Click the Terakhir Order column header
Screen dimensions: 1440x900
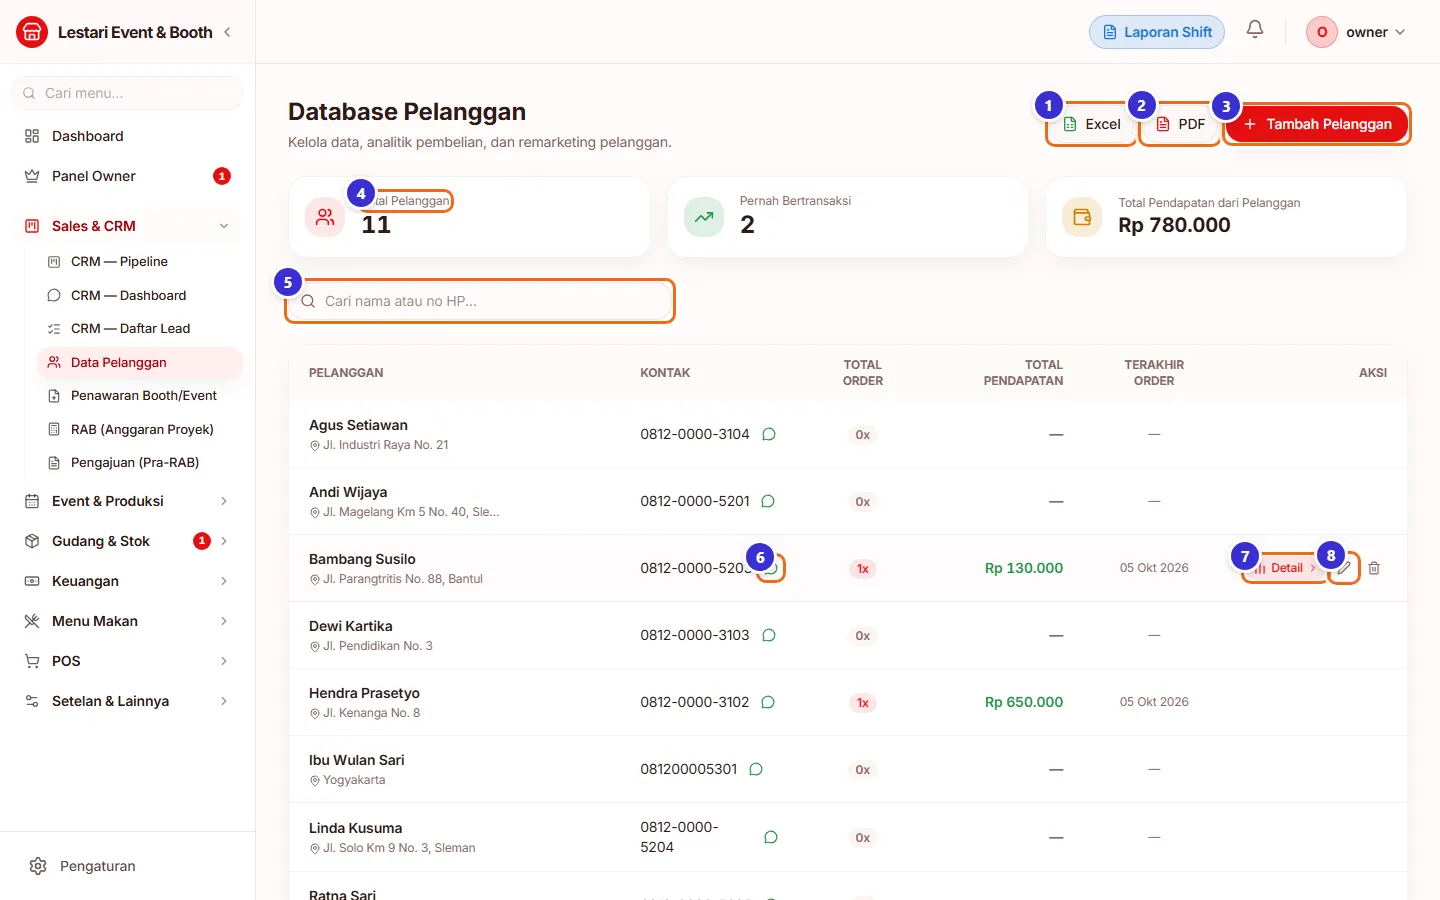[x=1154, y=373]
